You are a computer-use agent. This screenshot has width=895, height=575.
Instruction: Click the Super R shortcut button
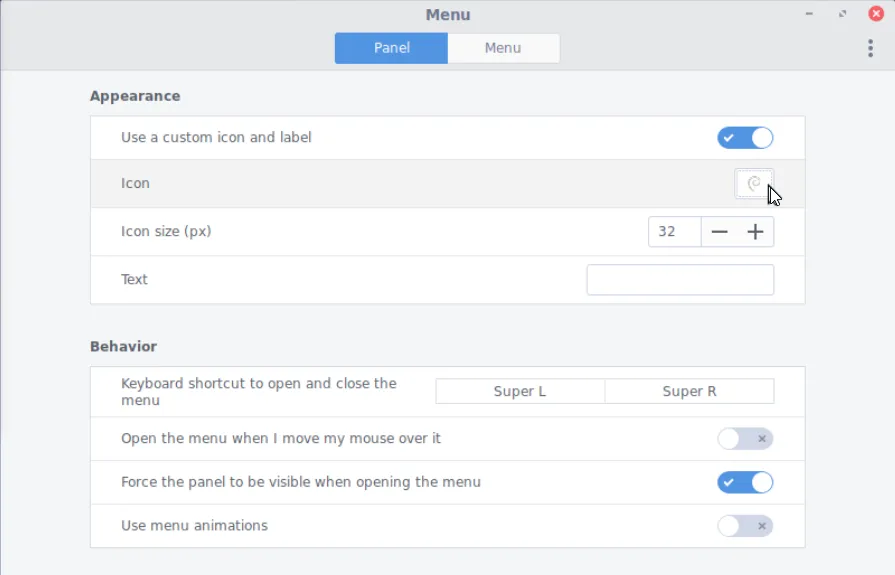click(689, 391)
